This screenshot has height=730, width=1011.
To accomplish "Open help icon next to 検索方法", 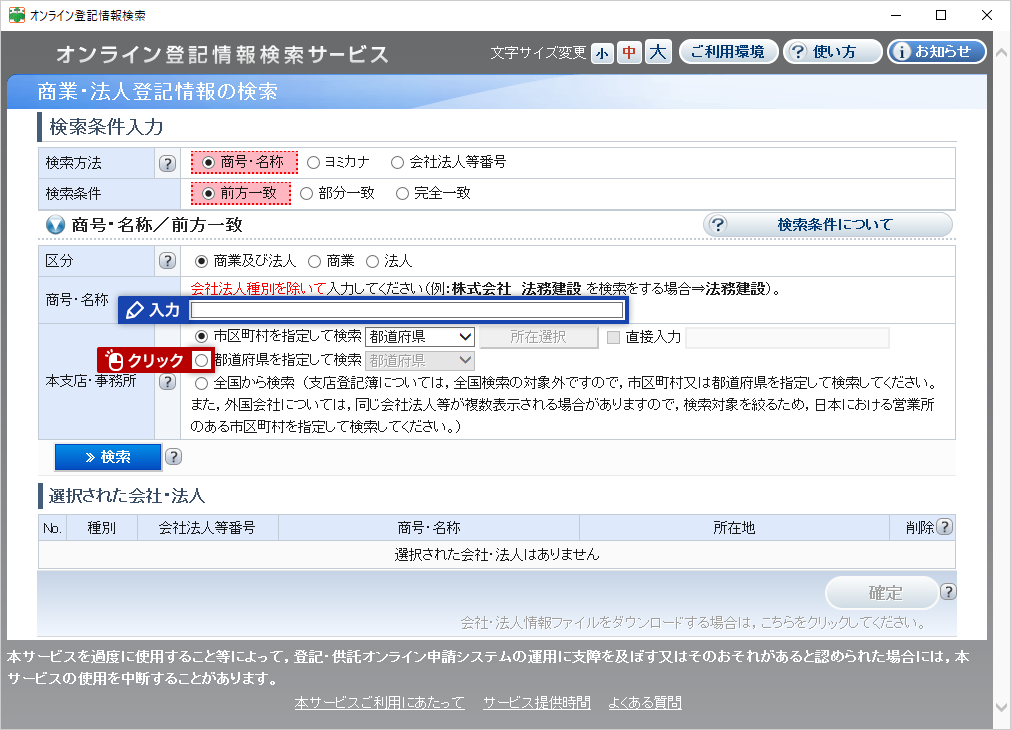I will pyautogui.click(x=167, y=163).
